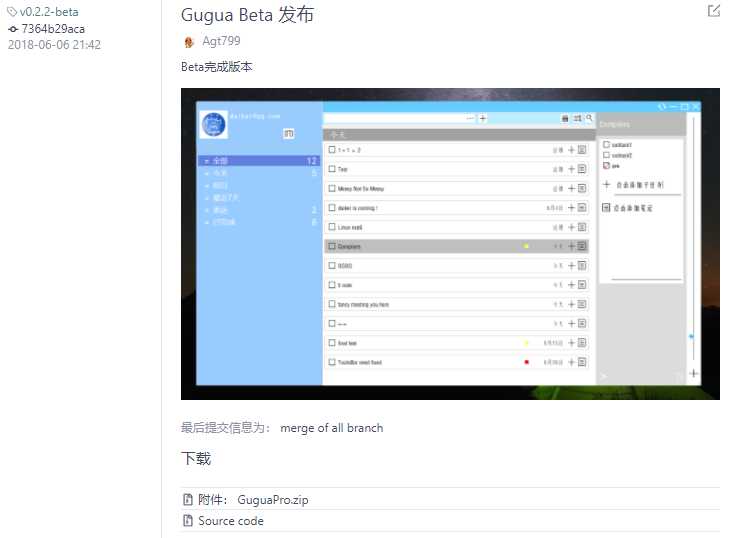The height and width of the screenshot is (538, 735).
Task: Select the commit message merge of all branch
Action: click(x=331, y=428)
